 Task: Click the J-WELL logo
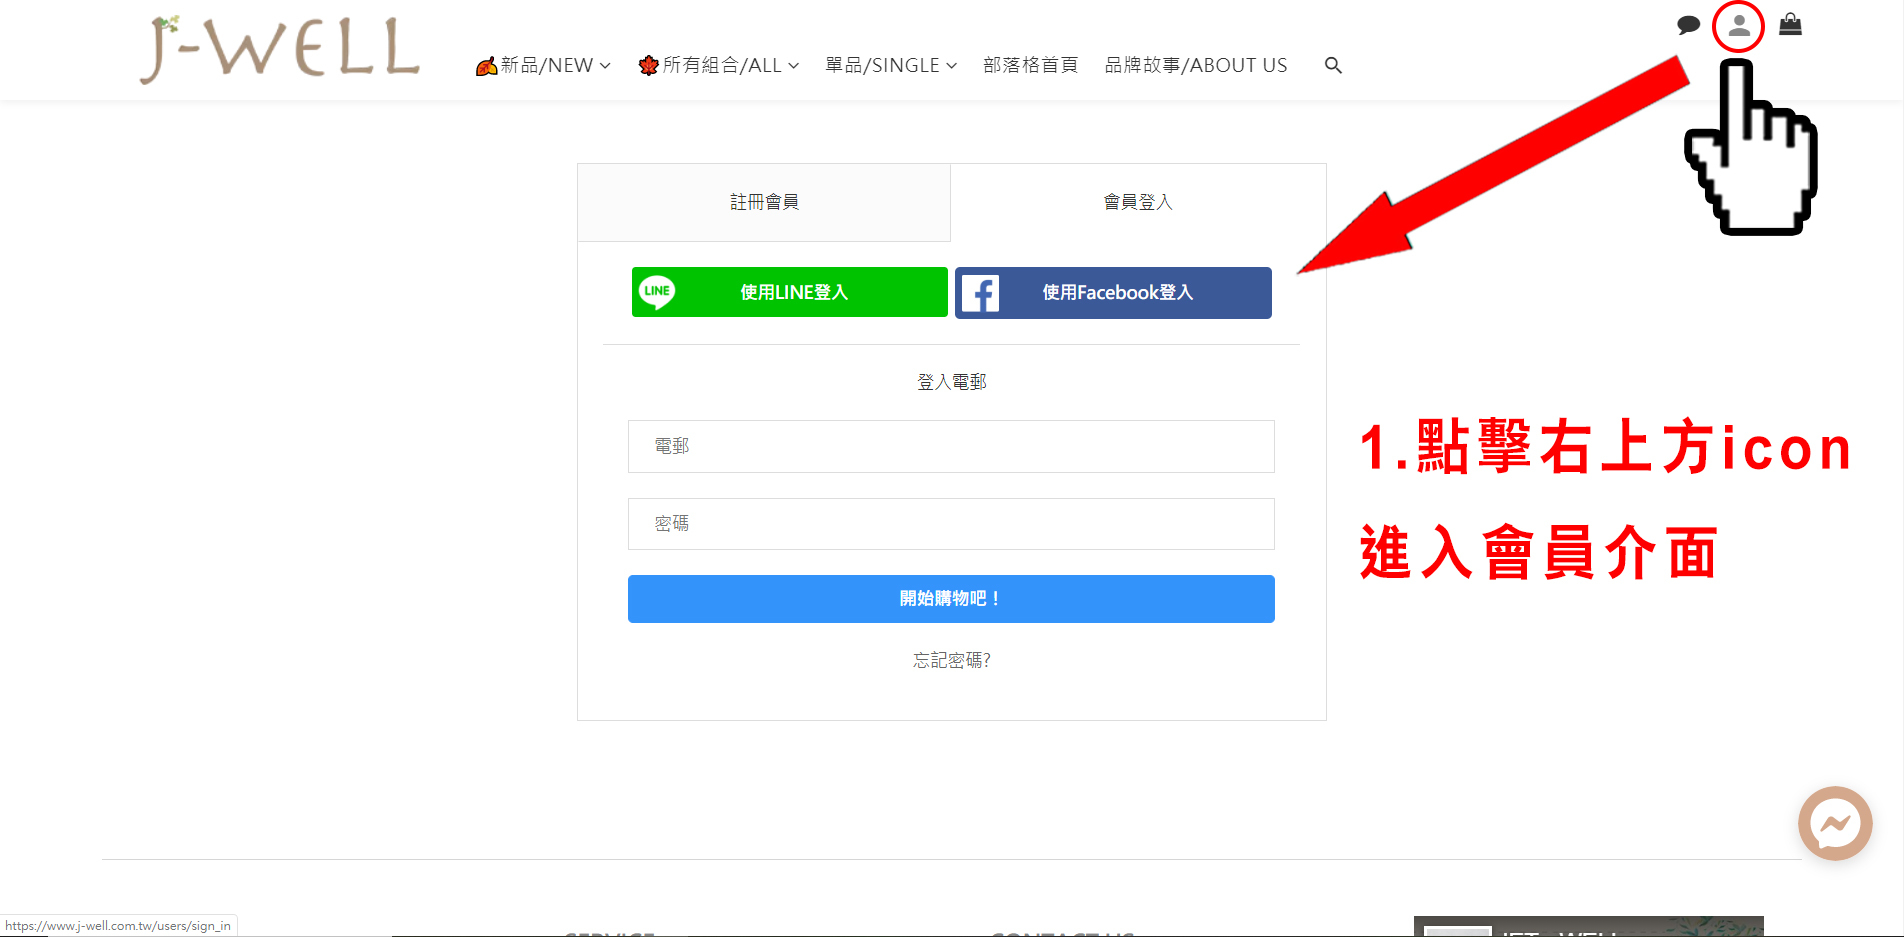[x=280, y=50]
